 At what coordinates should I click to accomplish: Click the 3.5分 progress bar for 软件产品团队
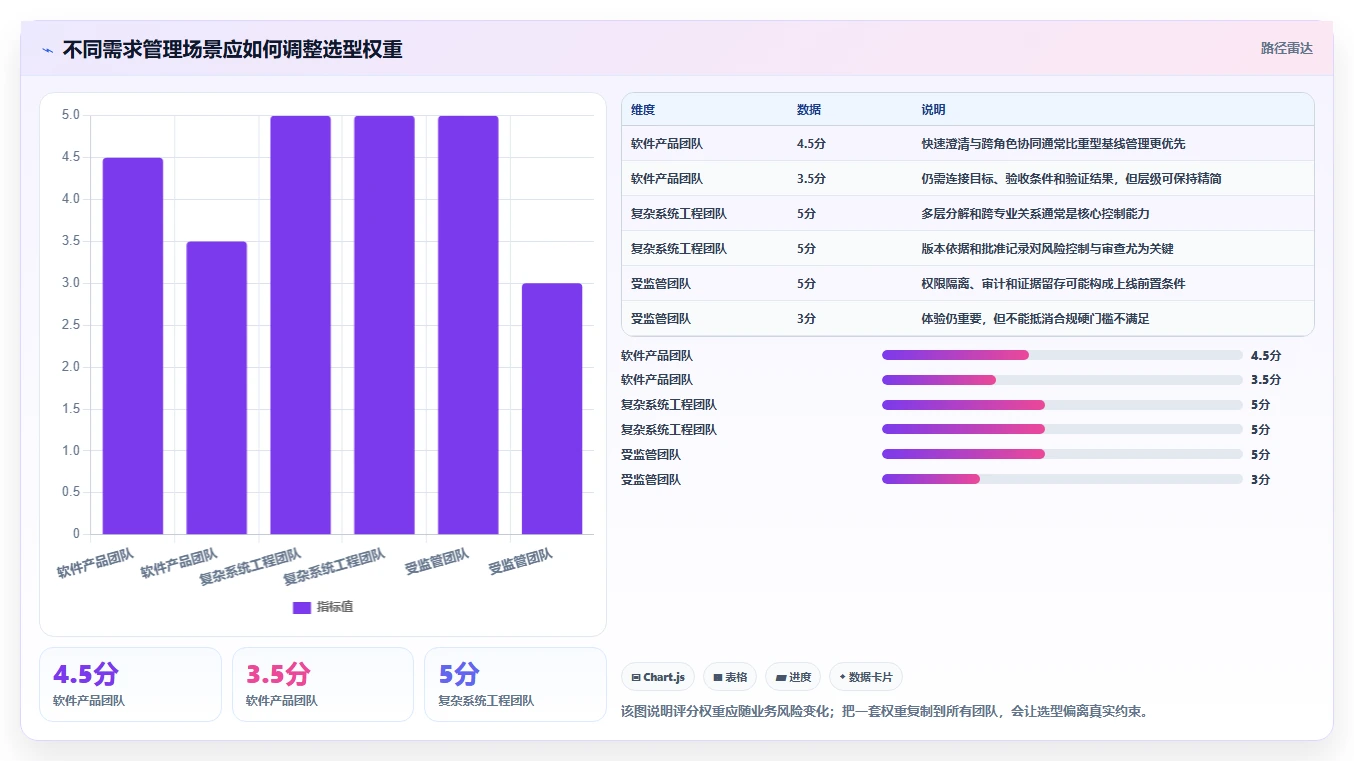pos(1062,380)
